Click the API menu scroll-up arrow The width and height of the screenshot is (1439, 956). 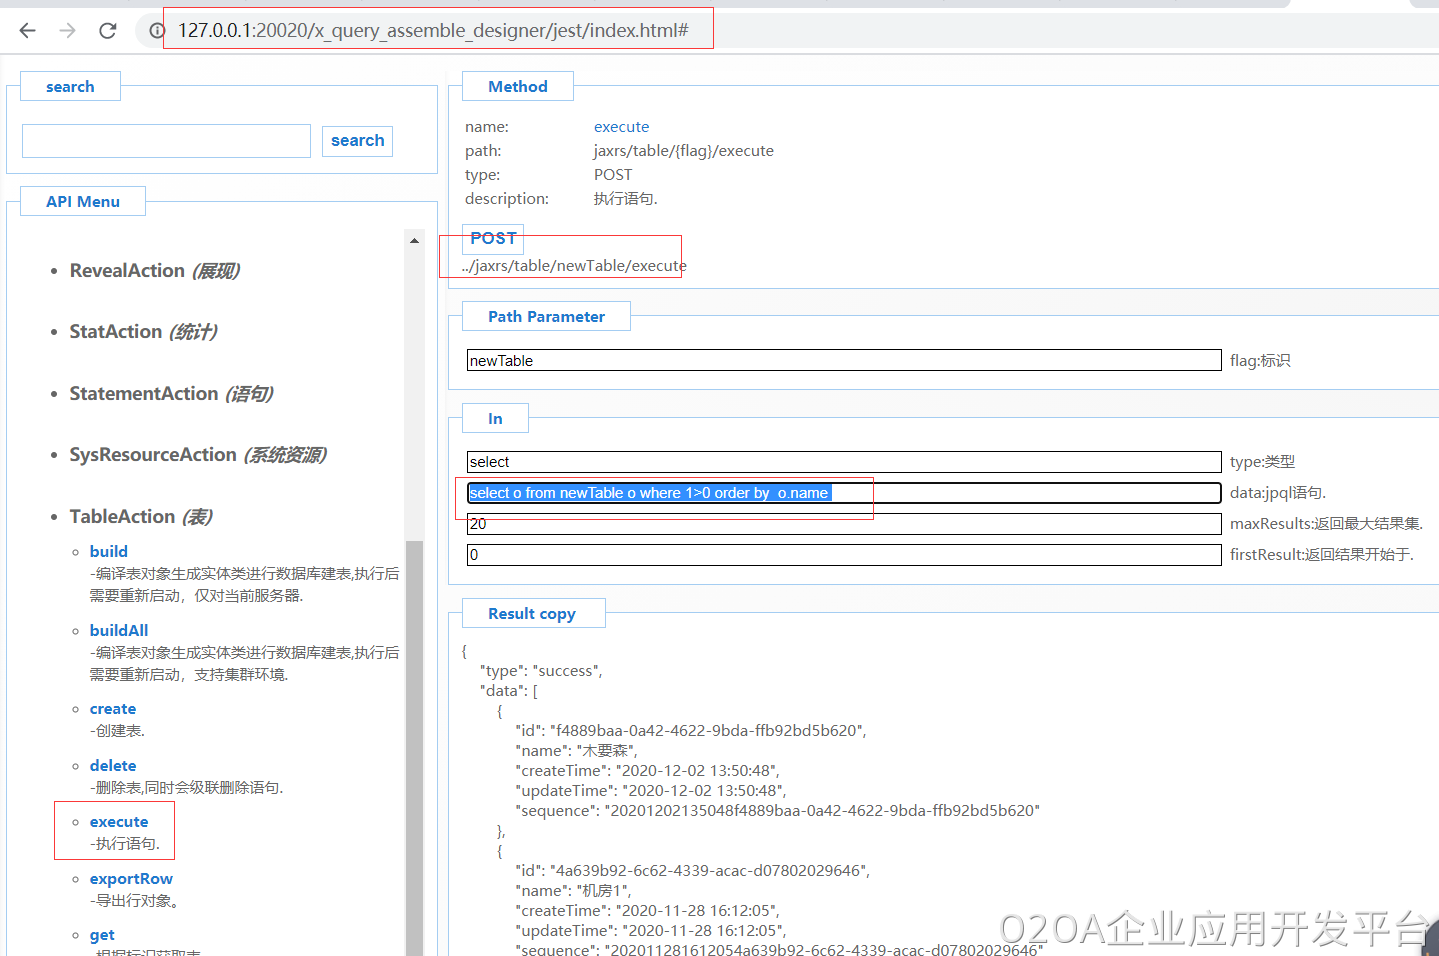414,241
